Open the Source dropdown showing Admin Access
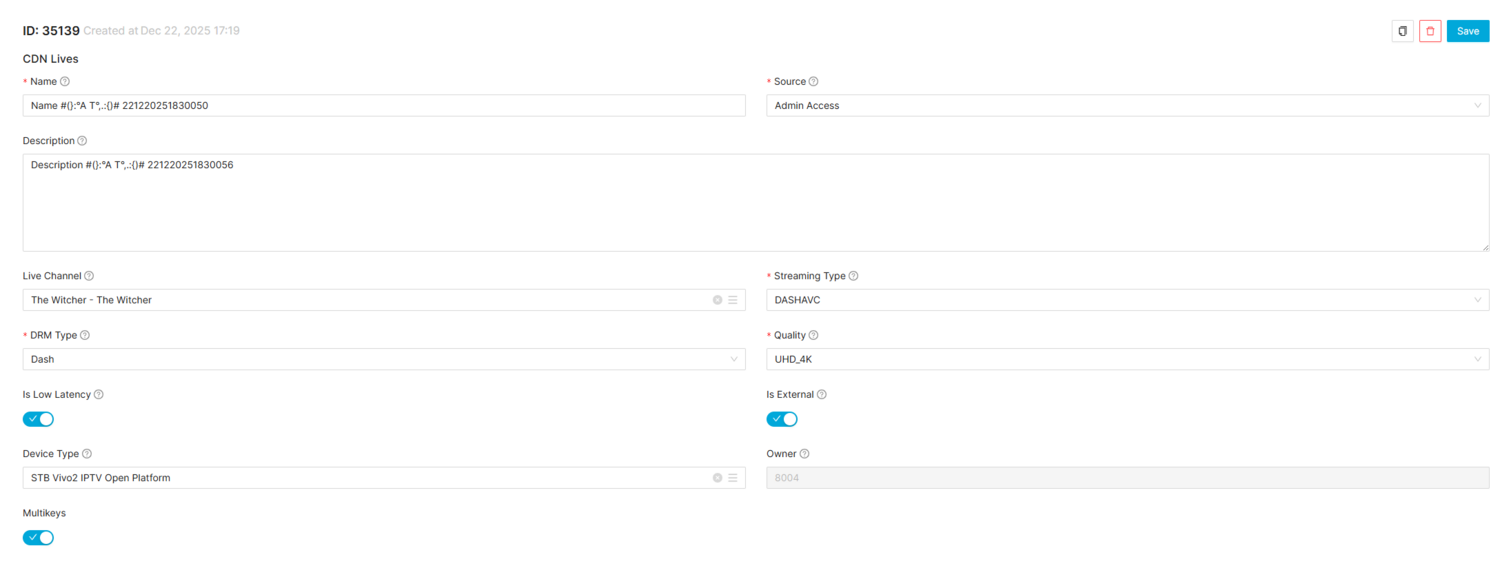This screenshot has height=566, width=1500. pos(1126,106)
